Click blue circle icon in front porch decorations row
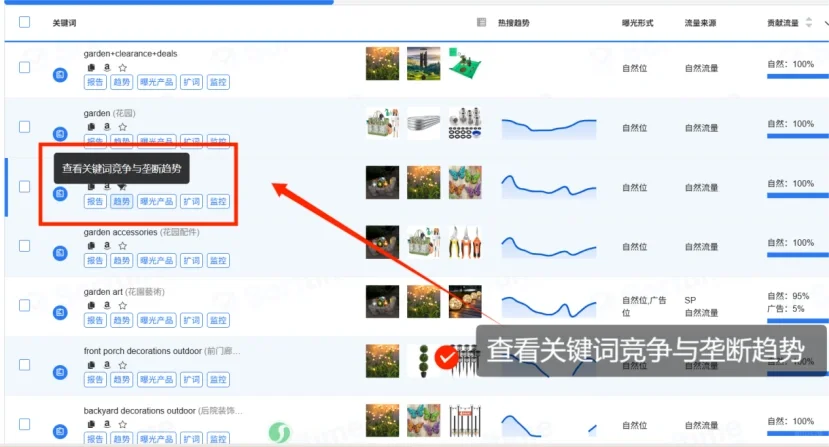 [x=60, y=372]
